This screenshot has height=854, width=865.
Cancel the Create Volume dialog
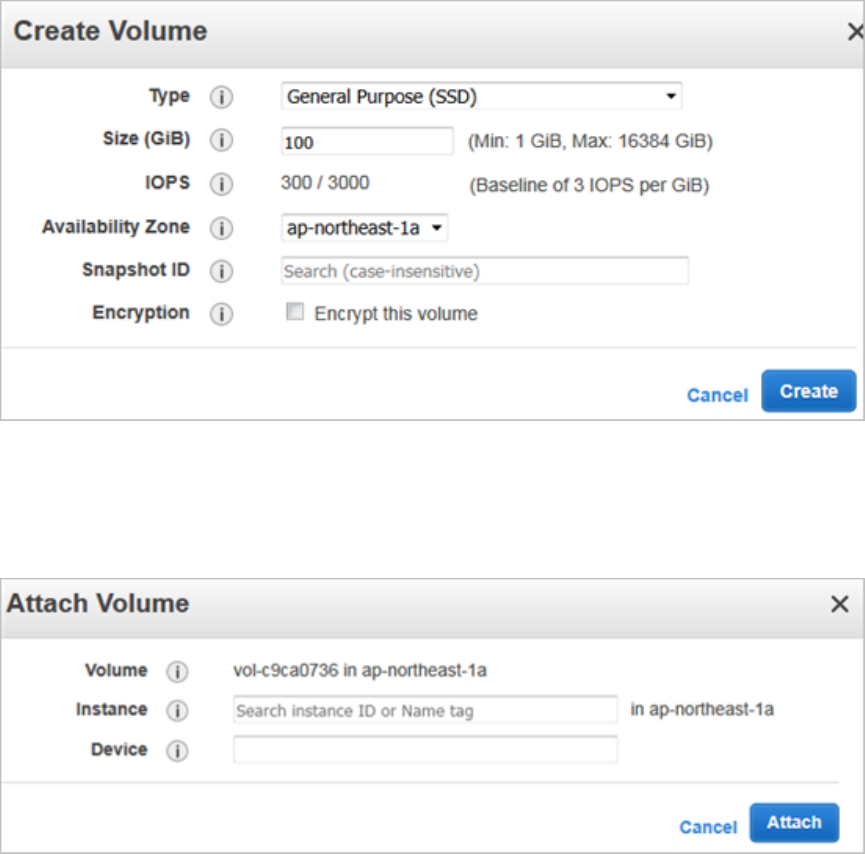tap(717, 395)
